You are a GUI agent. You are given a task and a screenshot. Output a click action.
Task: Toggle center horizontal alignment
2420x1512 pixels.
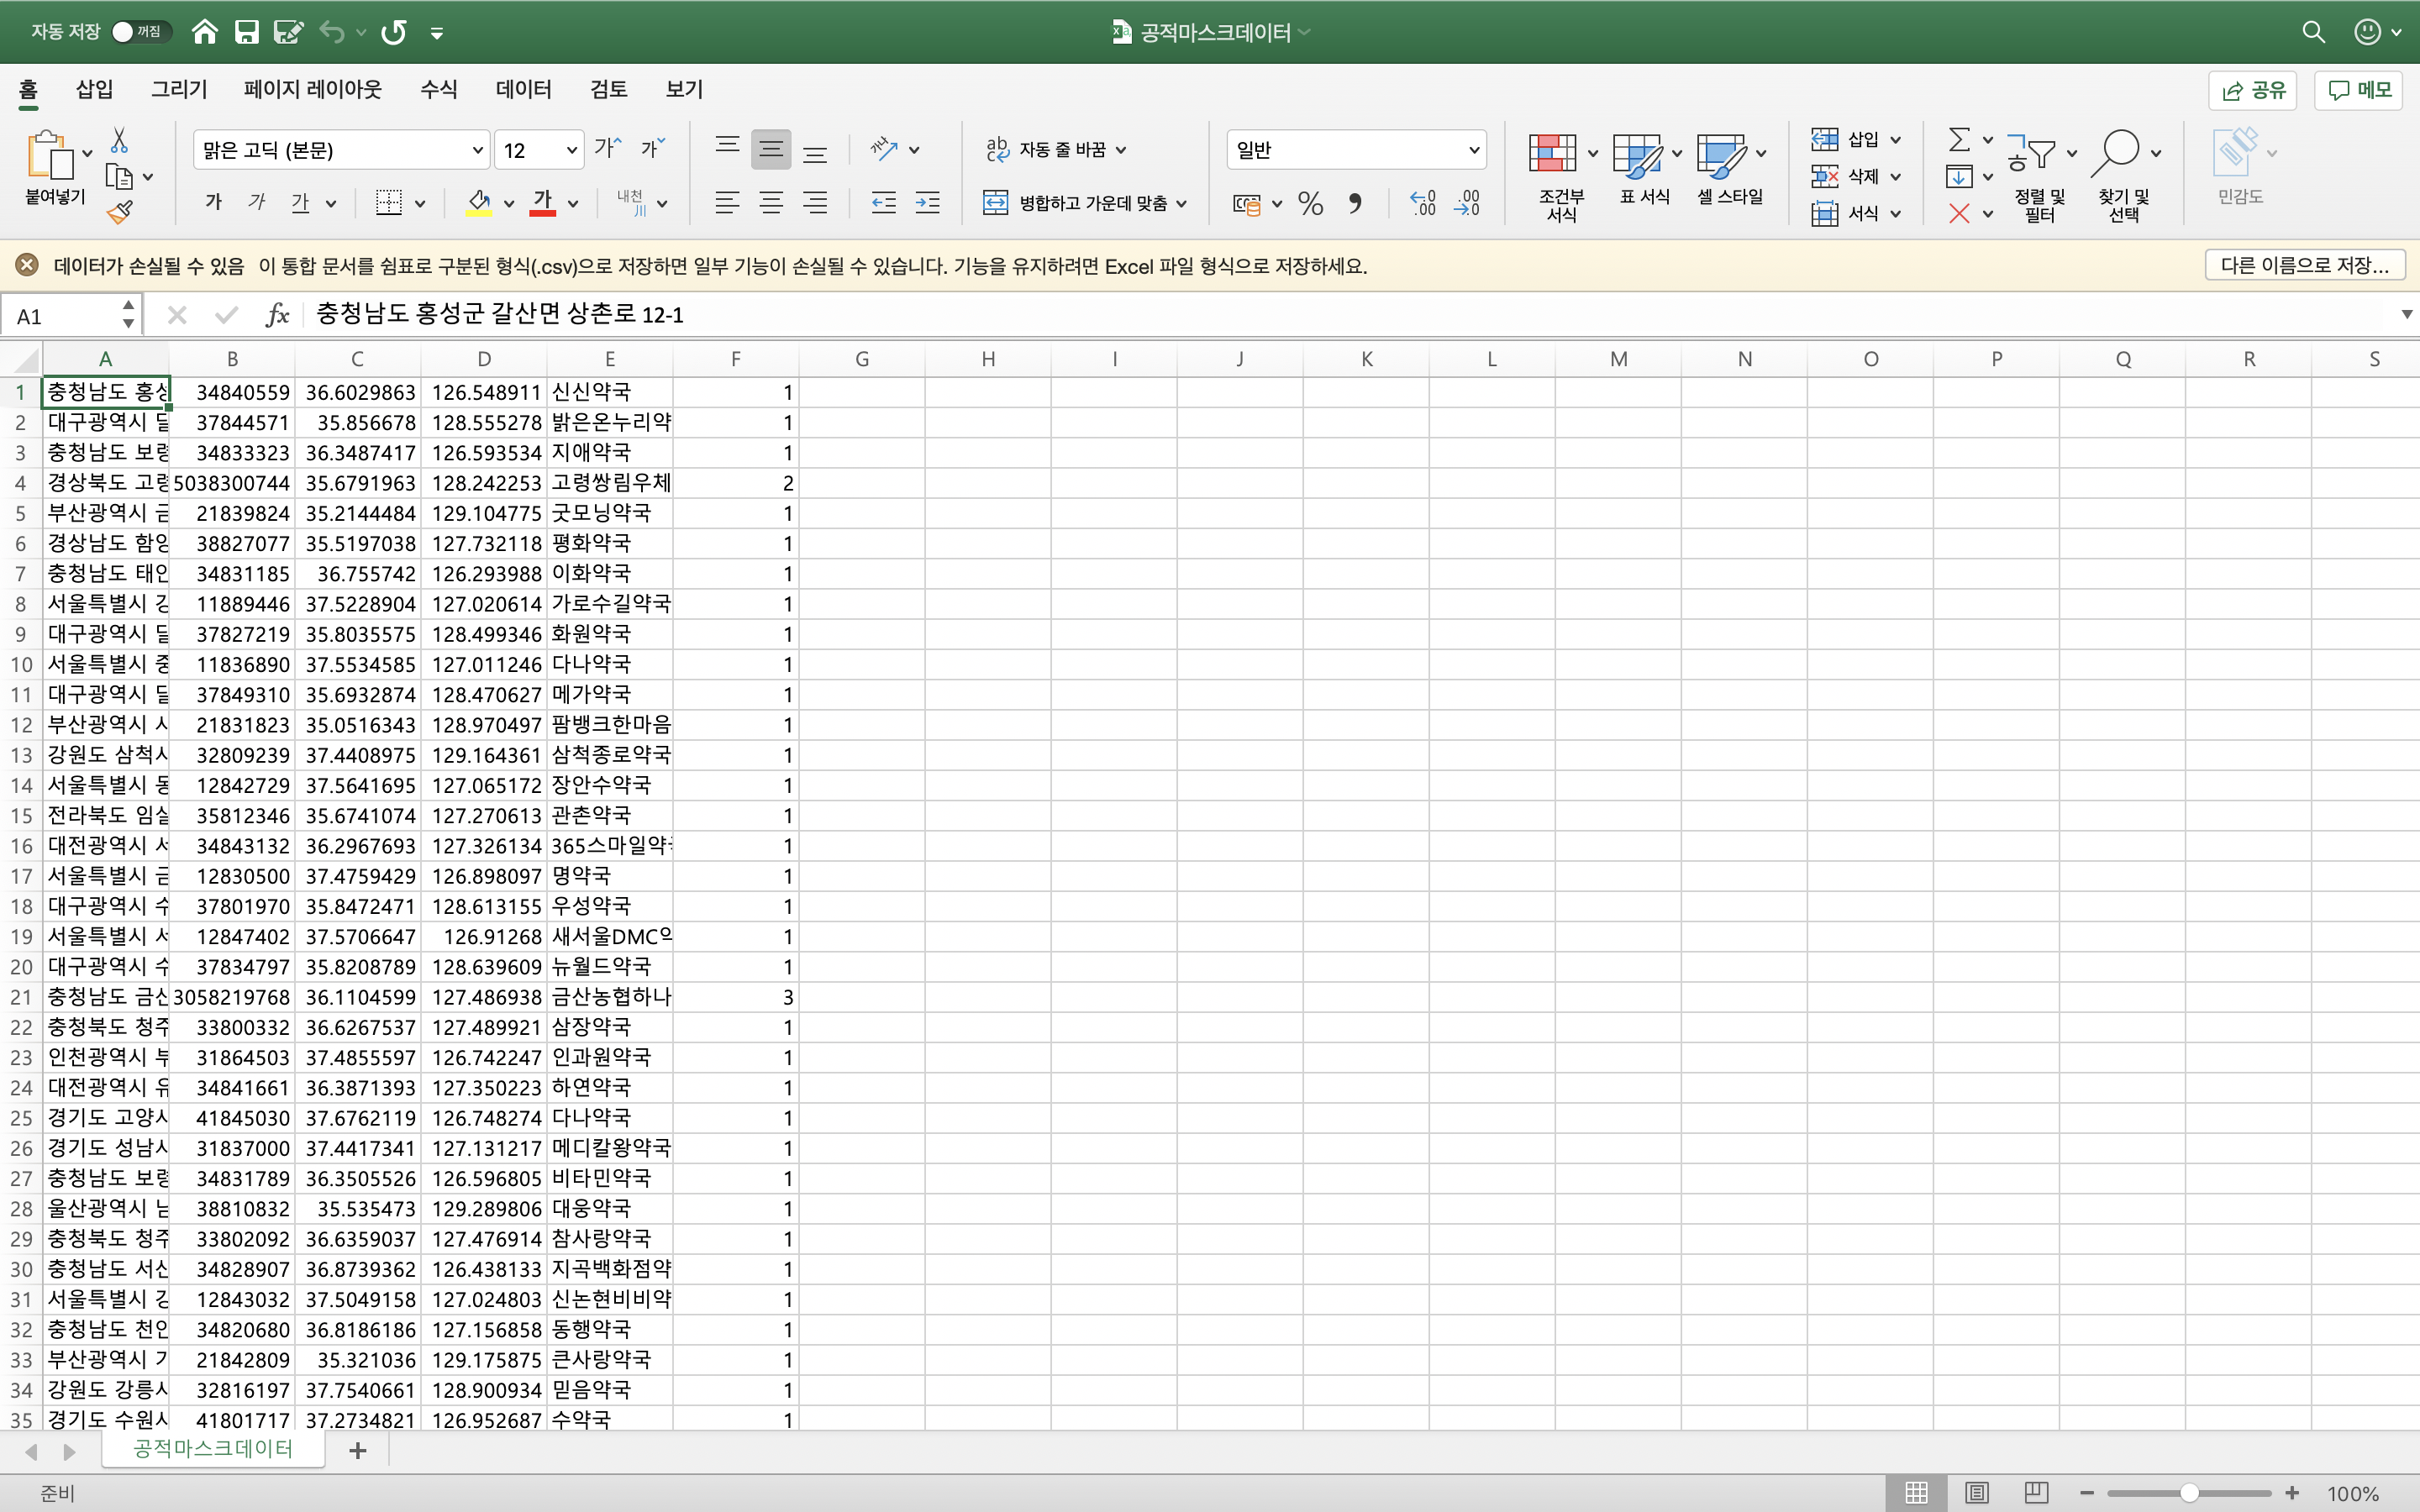pyautogui.click(x=770, y=204)
